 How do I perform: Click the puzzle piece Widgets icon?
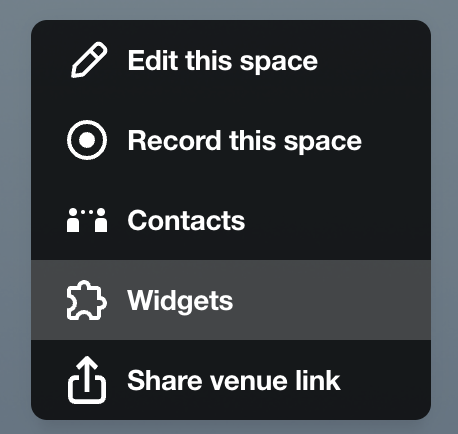[x=87, y=300]
